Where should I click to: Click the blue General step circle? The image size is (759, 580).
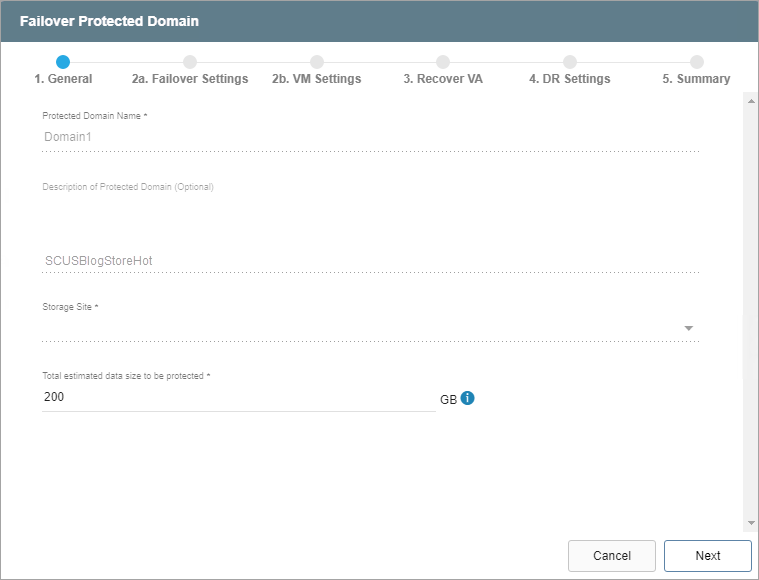point(63,62)
